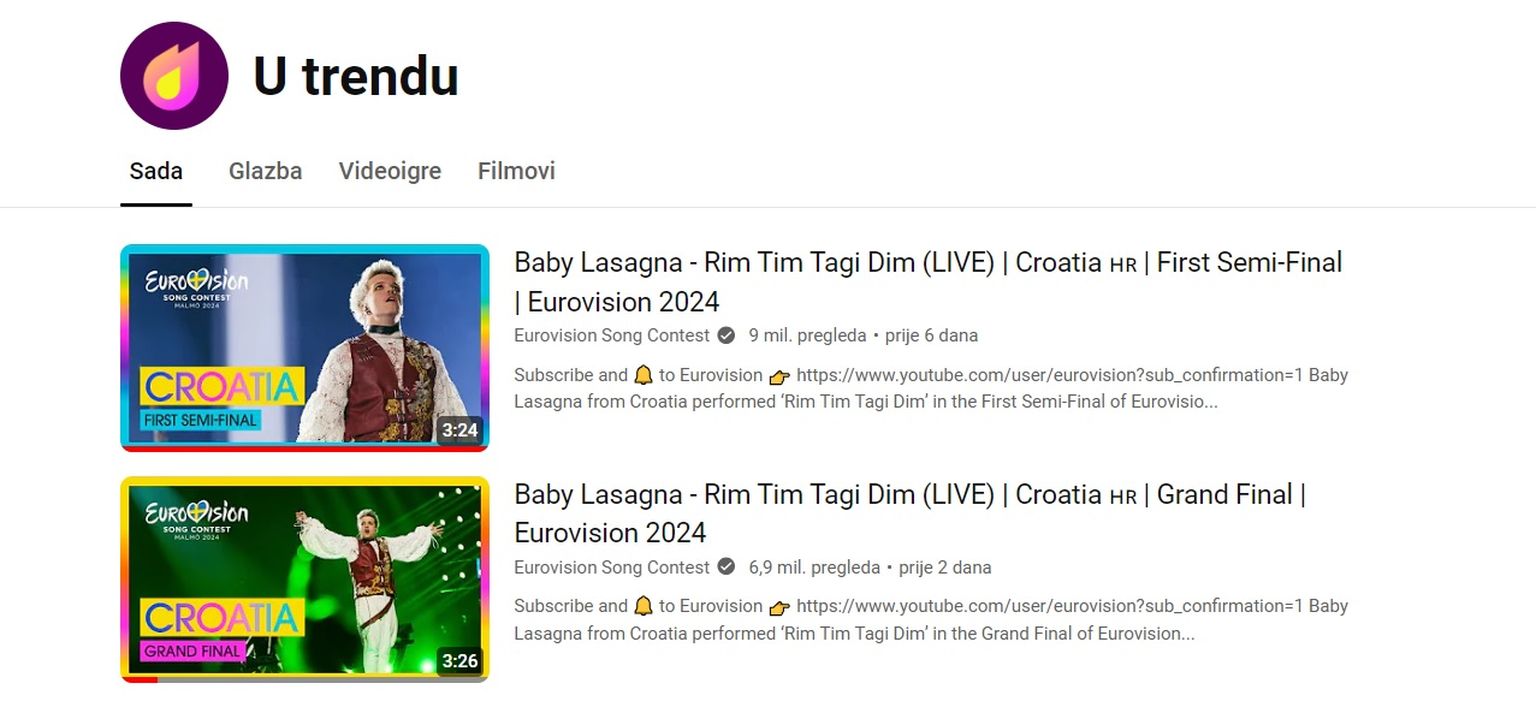The height and width of the screenshot is (701, 1536).
Task: Switch to the Sada tab
Action: point(156,171)
